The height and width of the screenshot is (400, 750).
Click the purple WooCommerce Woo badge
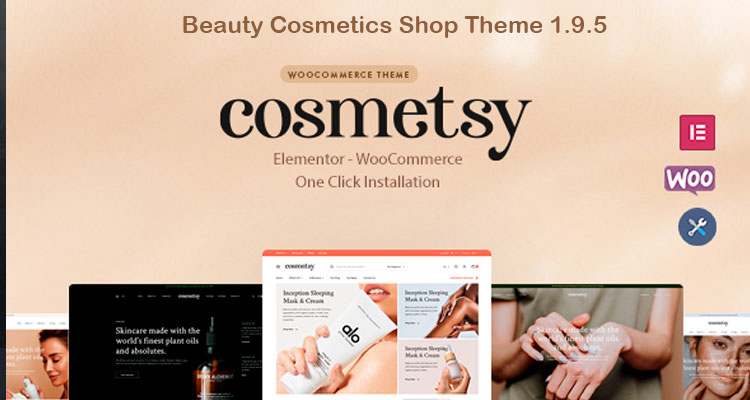(x=690, y=180)
